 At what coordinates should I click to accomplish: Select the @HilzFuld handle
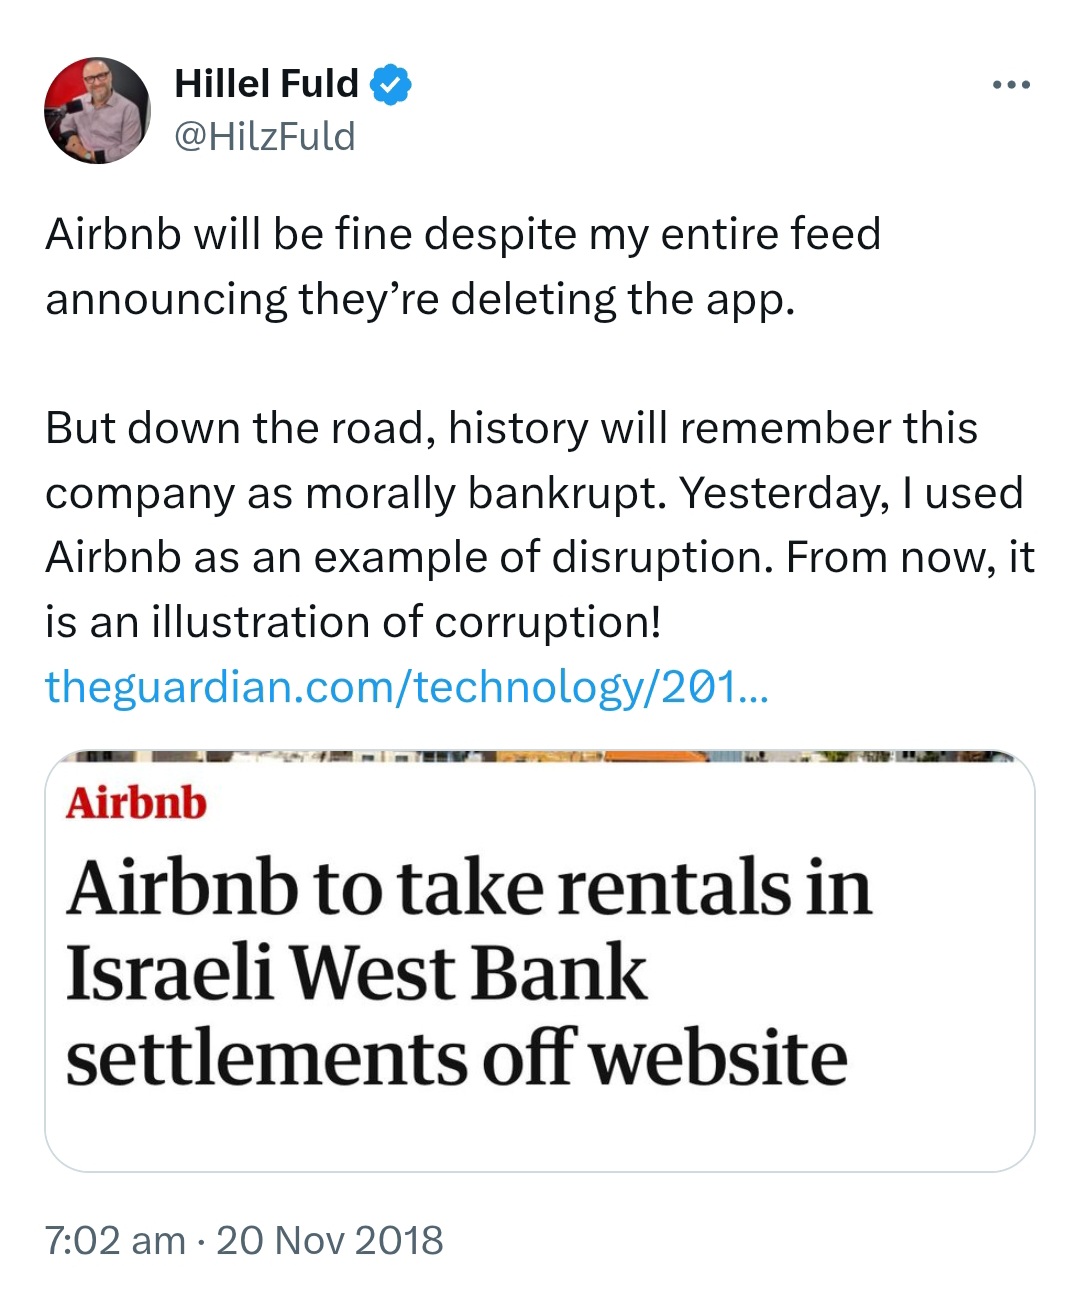tap(265, 137)
